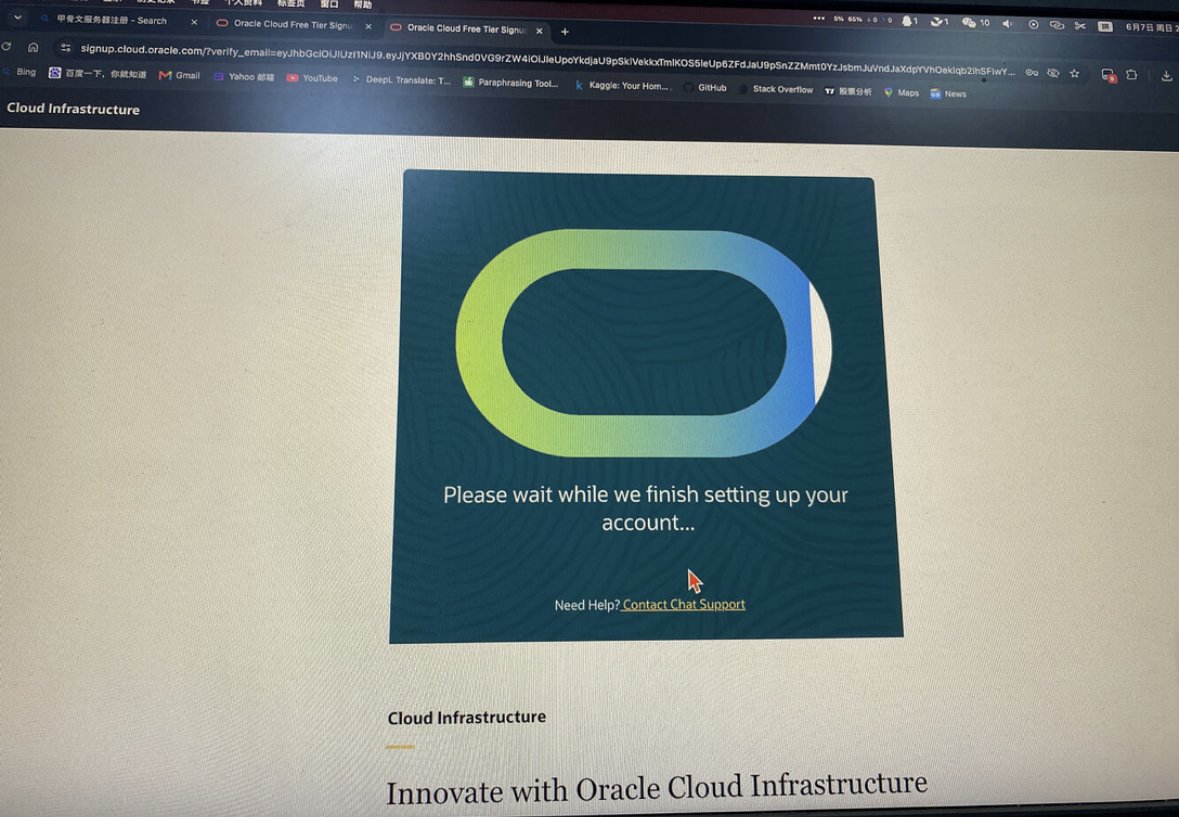Open the YouTube bookmark
Screen dimensions: 1179x817
pos(313,77)
